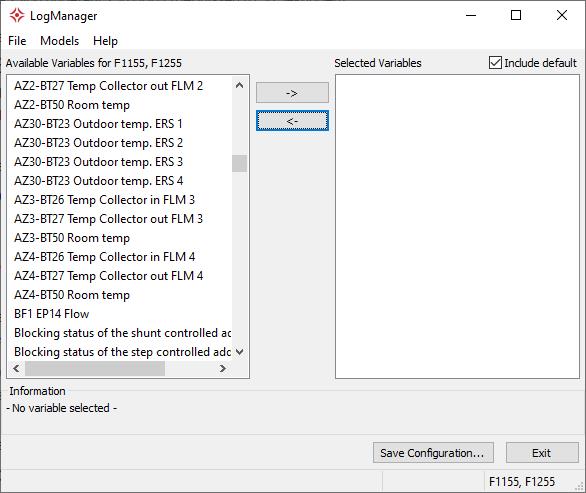Add variable with the -> arrow button
586x493 pixels.
tap(292, 93)
